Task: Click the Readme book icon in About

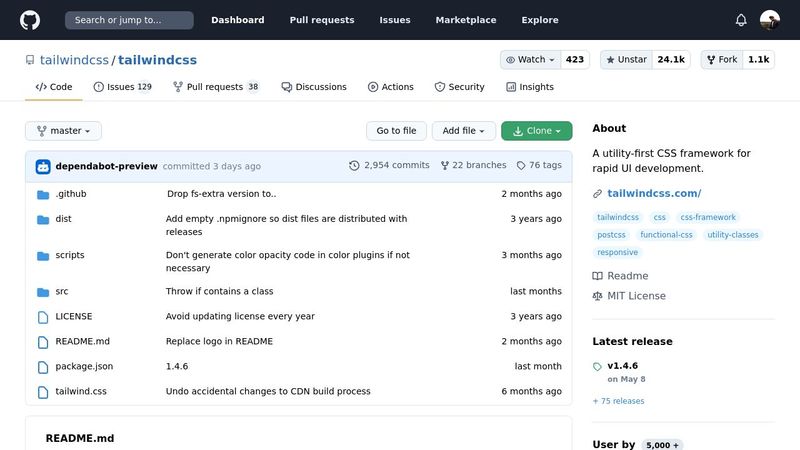Action: click(x=597, y=276)
